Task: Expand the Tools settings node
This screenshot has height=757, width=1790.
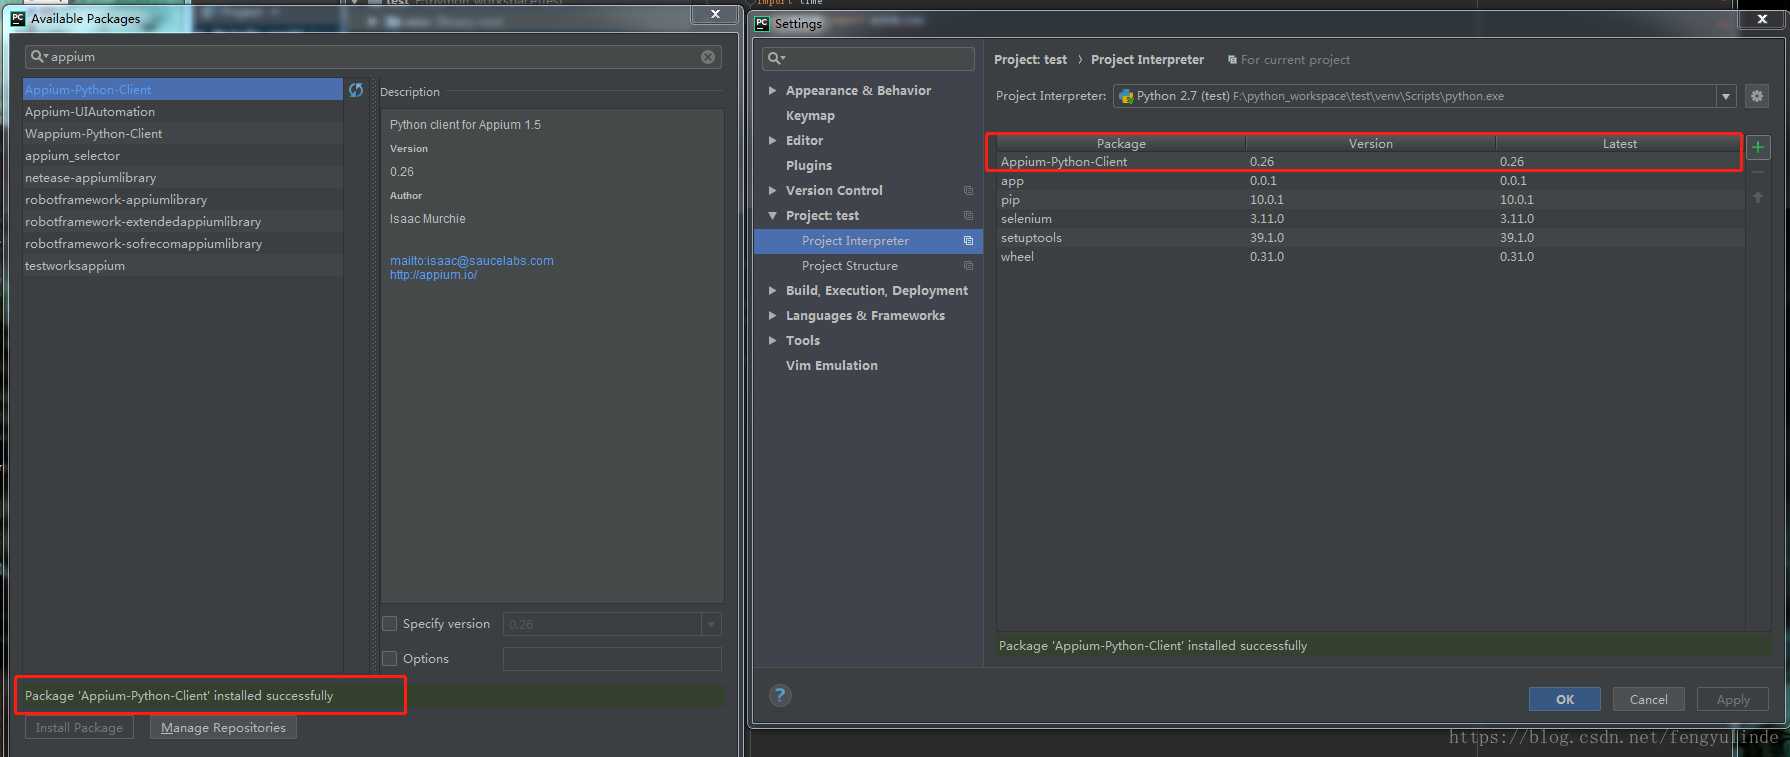Action: 772,341
